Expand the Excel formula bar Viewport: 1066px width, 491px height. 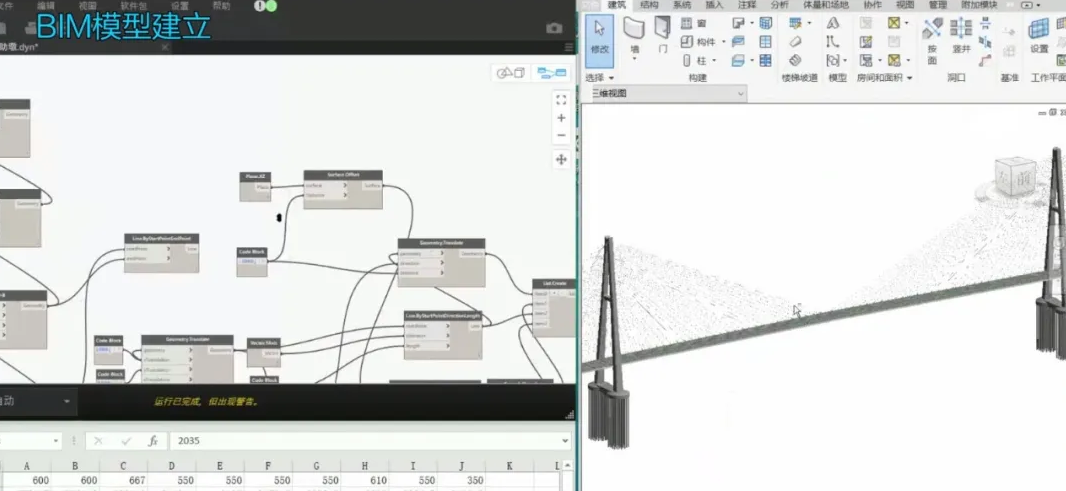(566, 441)
